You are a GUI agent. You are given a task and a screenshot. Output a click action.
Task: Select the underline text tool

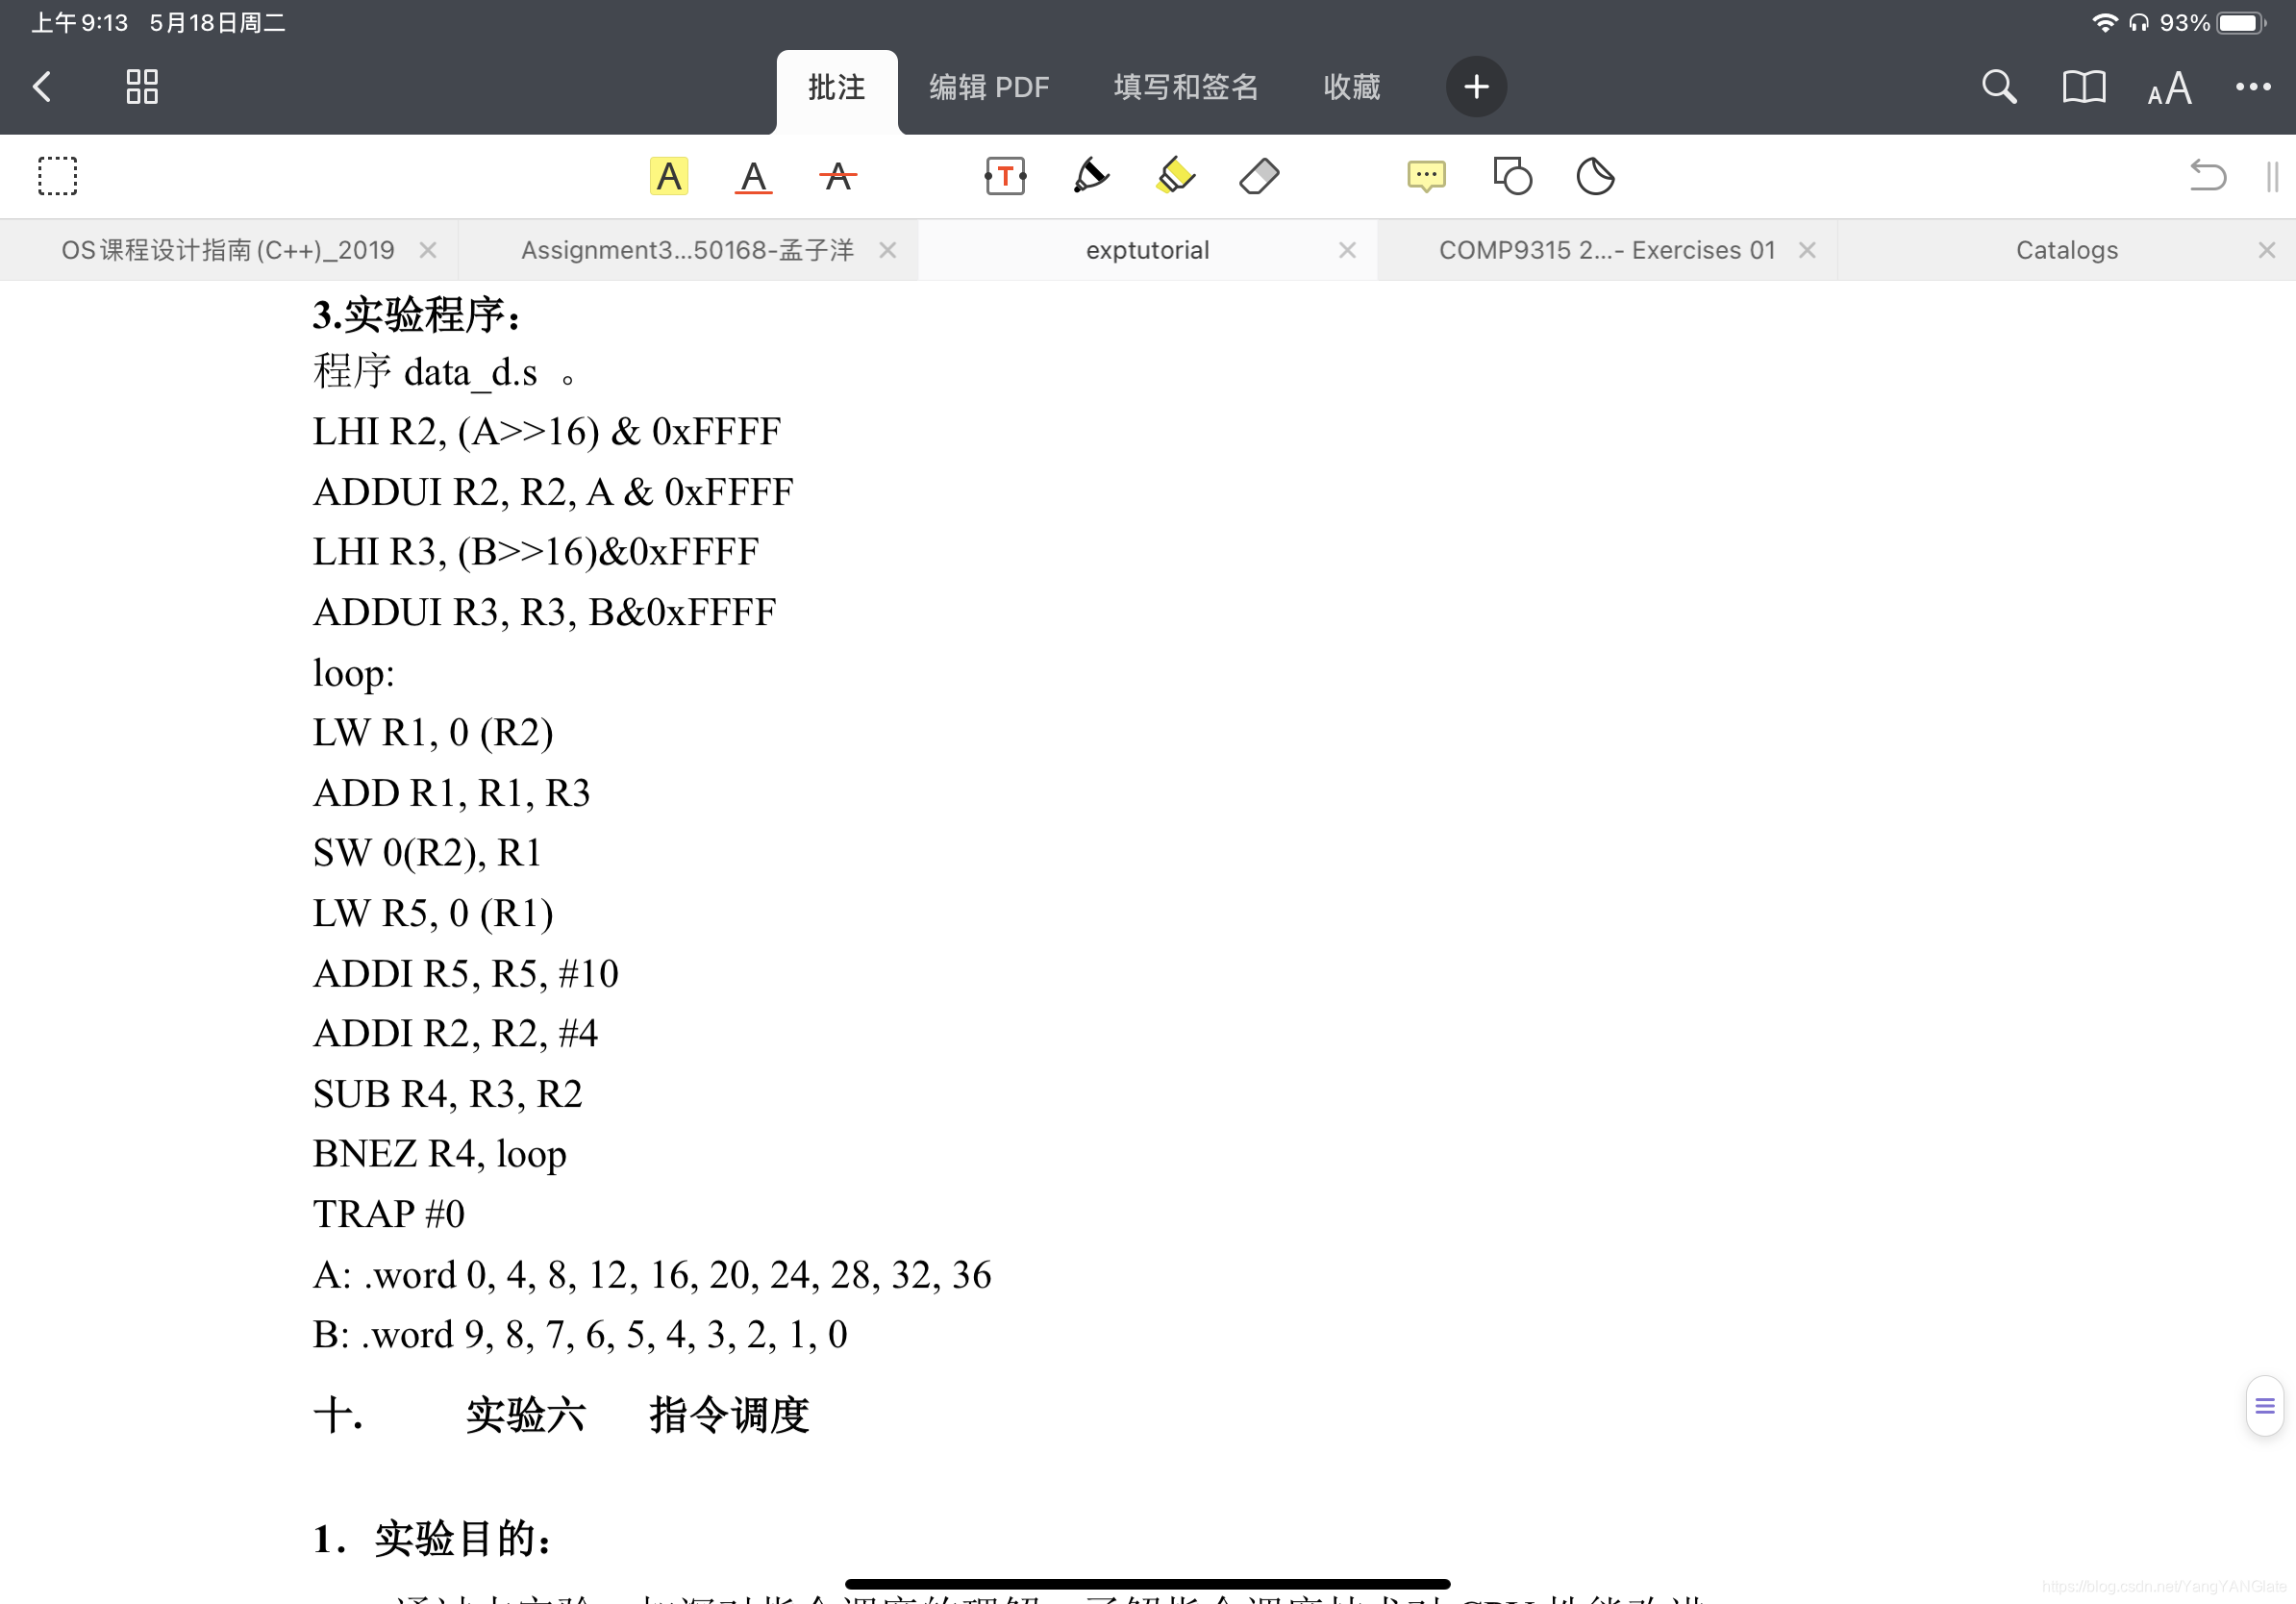point(753,177)
